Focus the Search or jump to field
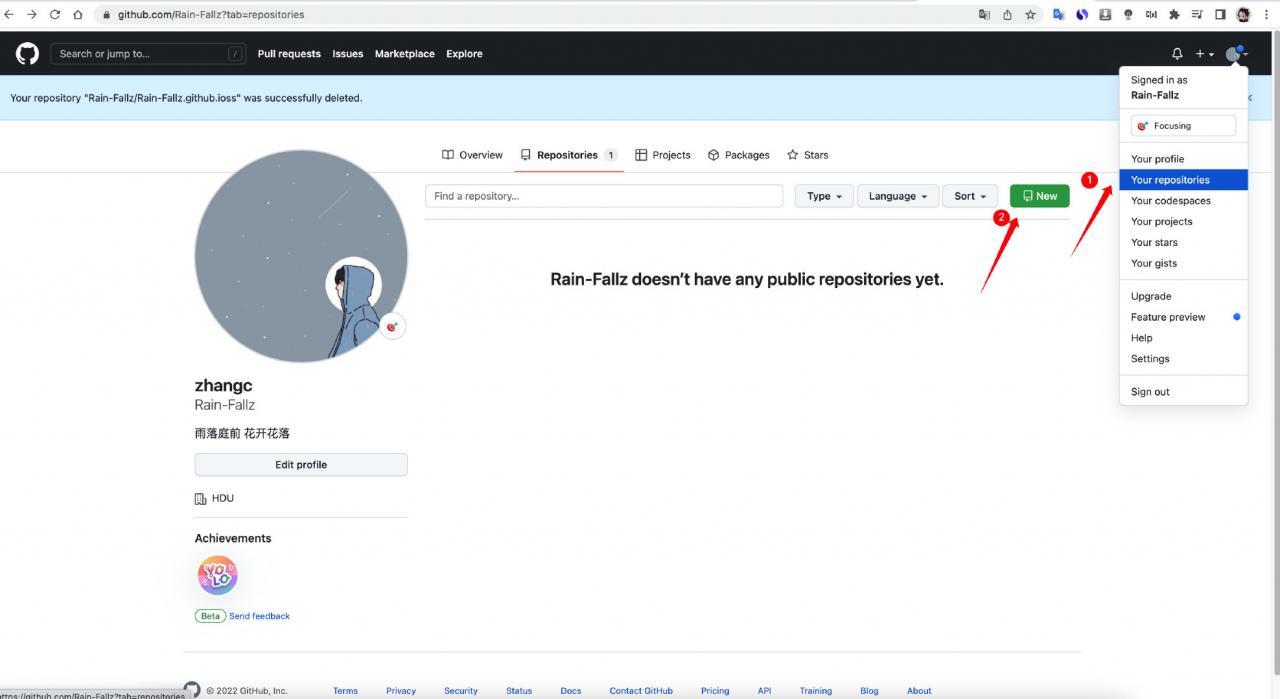1280x699 pixels. (148, 54)
